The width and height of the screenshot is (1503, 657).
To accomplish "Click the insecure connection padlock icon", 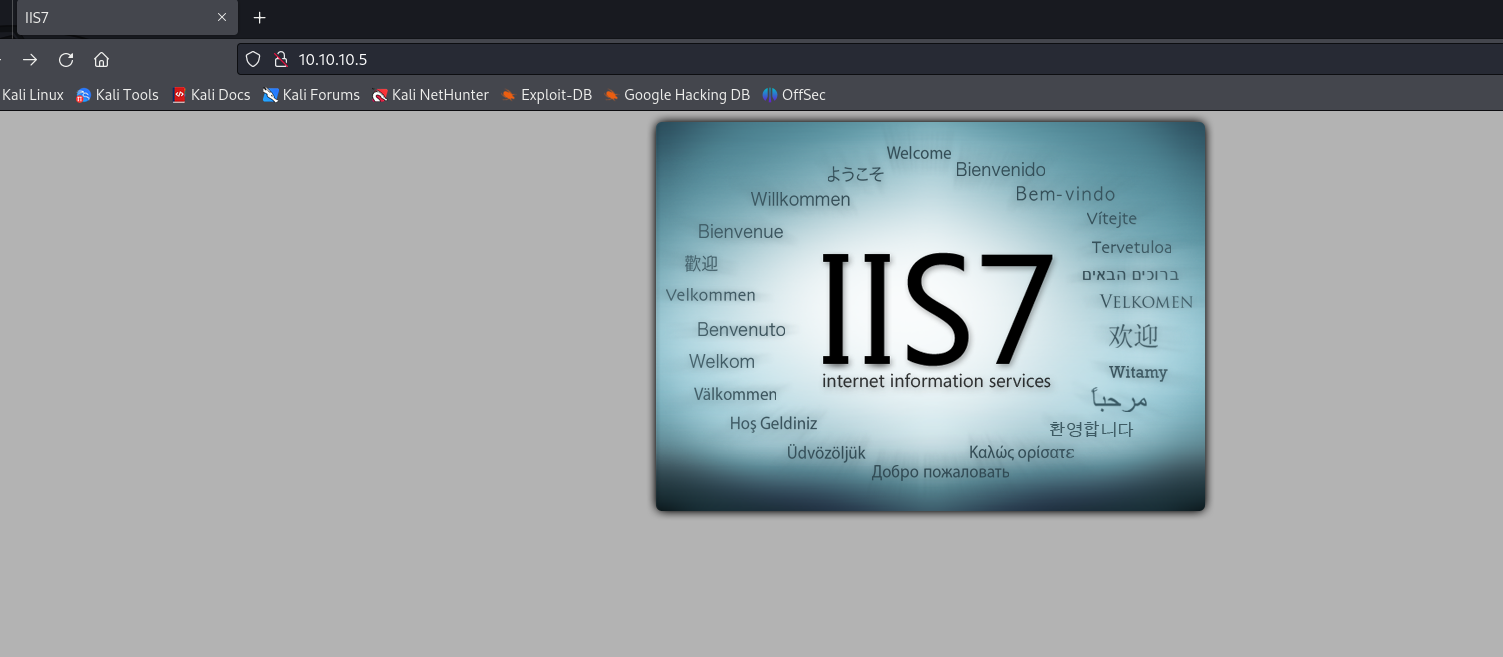I will click(280, 59).
